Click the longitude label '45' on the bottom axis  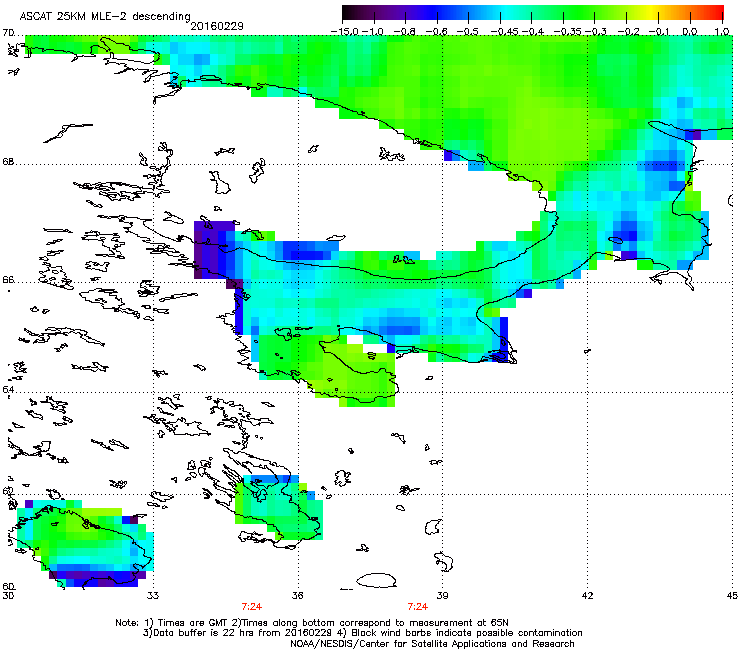tap(732, 596)
